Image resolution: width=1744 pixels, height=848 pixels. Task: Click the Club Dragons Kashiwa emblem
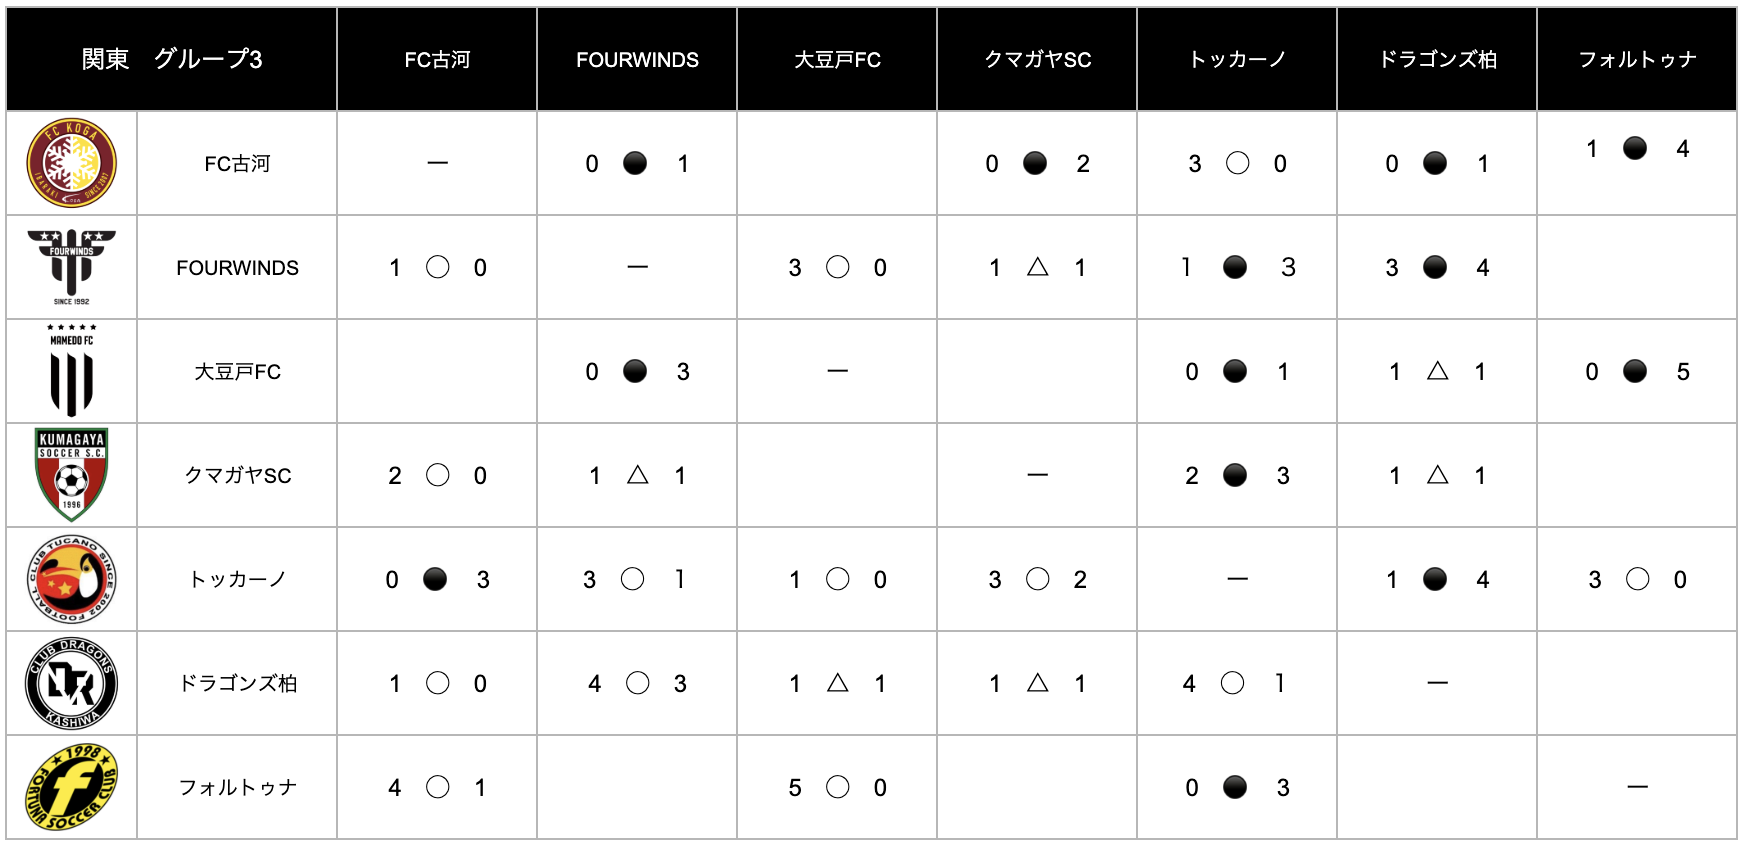71,683
